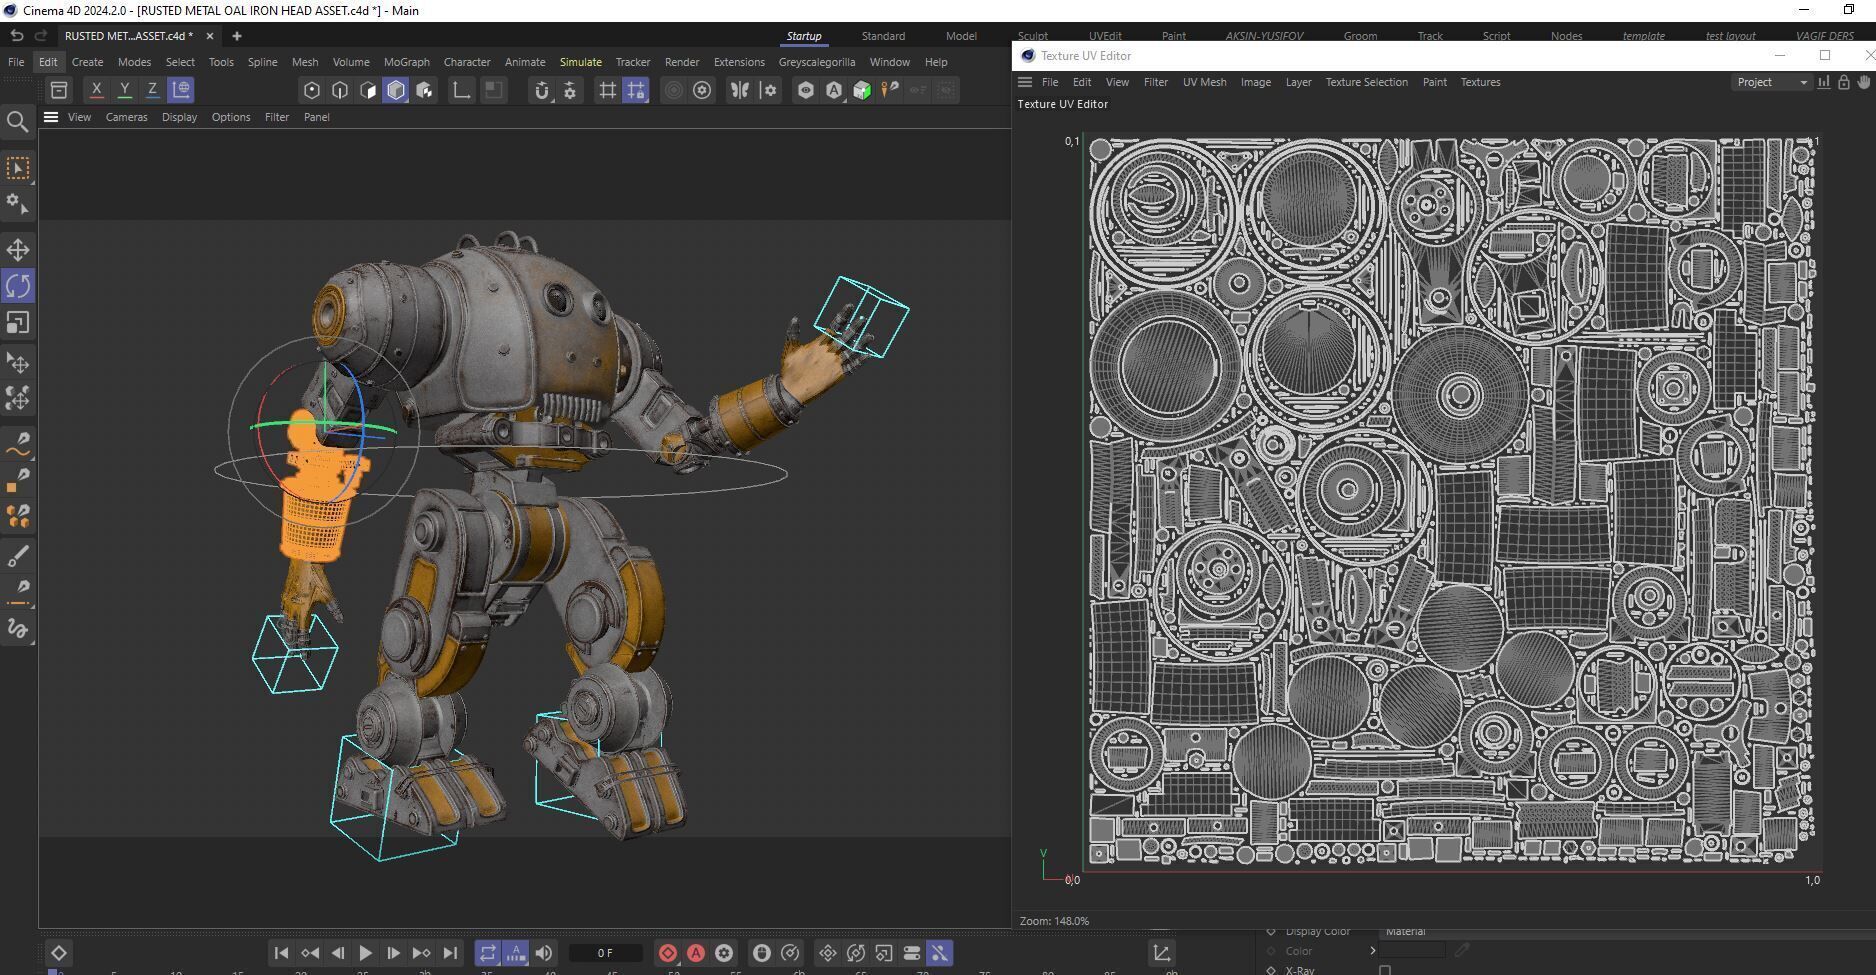Open the Project dropdown in UV Editor
The height and width of the screenshot is (975, 1876).
1771,82
